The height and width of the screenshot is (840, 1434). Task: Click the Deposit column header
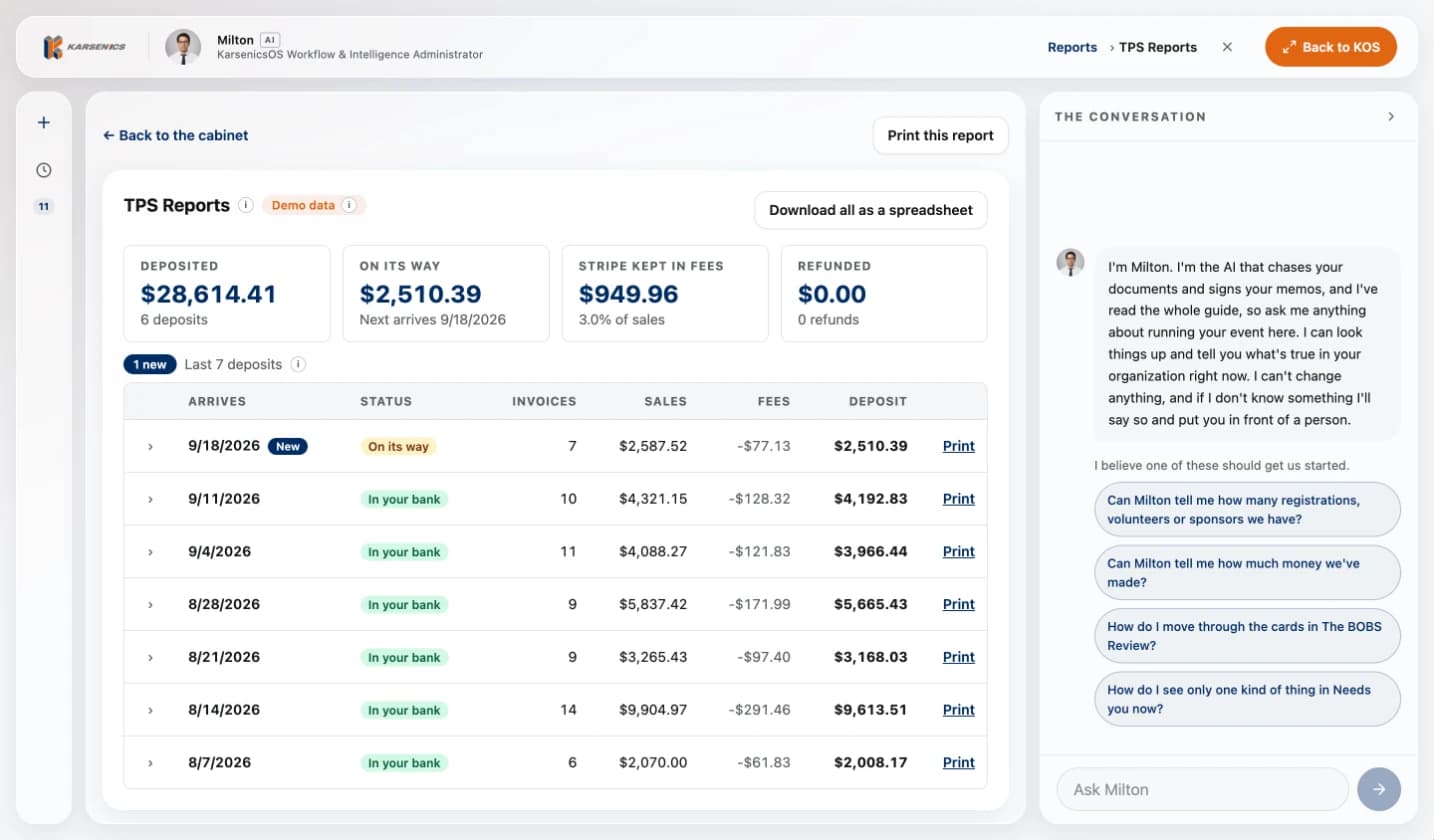pos(878,401)
